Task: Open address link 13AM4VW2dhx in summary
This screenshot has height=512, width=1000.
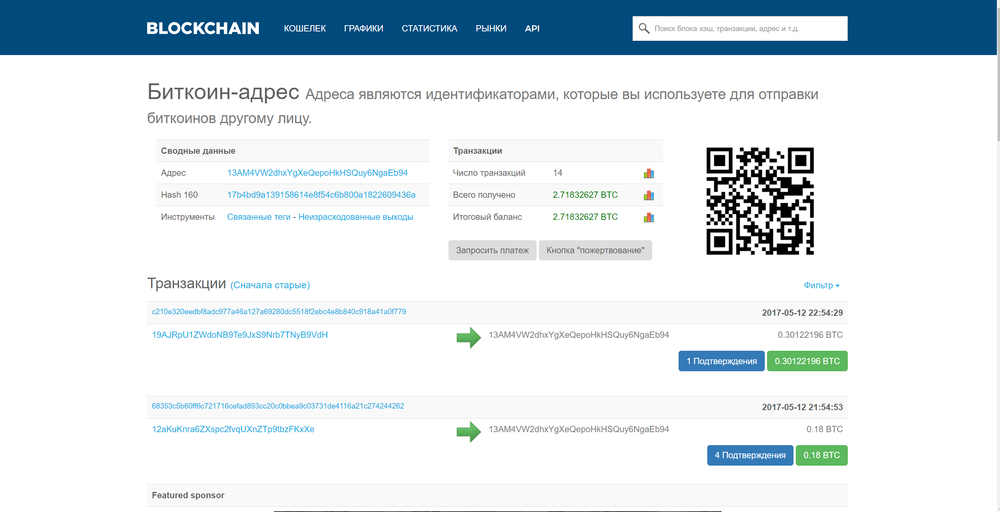Action: [x=318, y=173]
